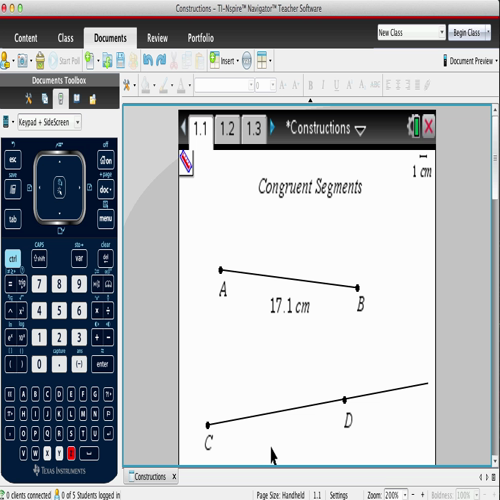Click the Begin Class button
The height and width of the screenshot is (500, 500).
(467, 32)
